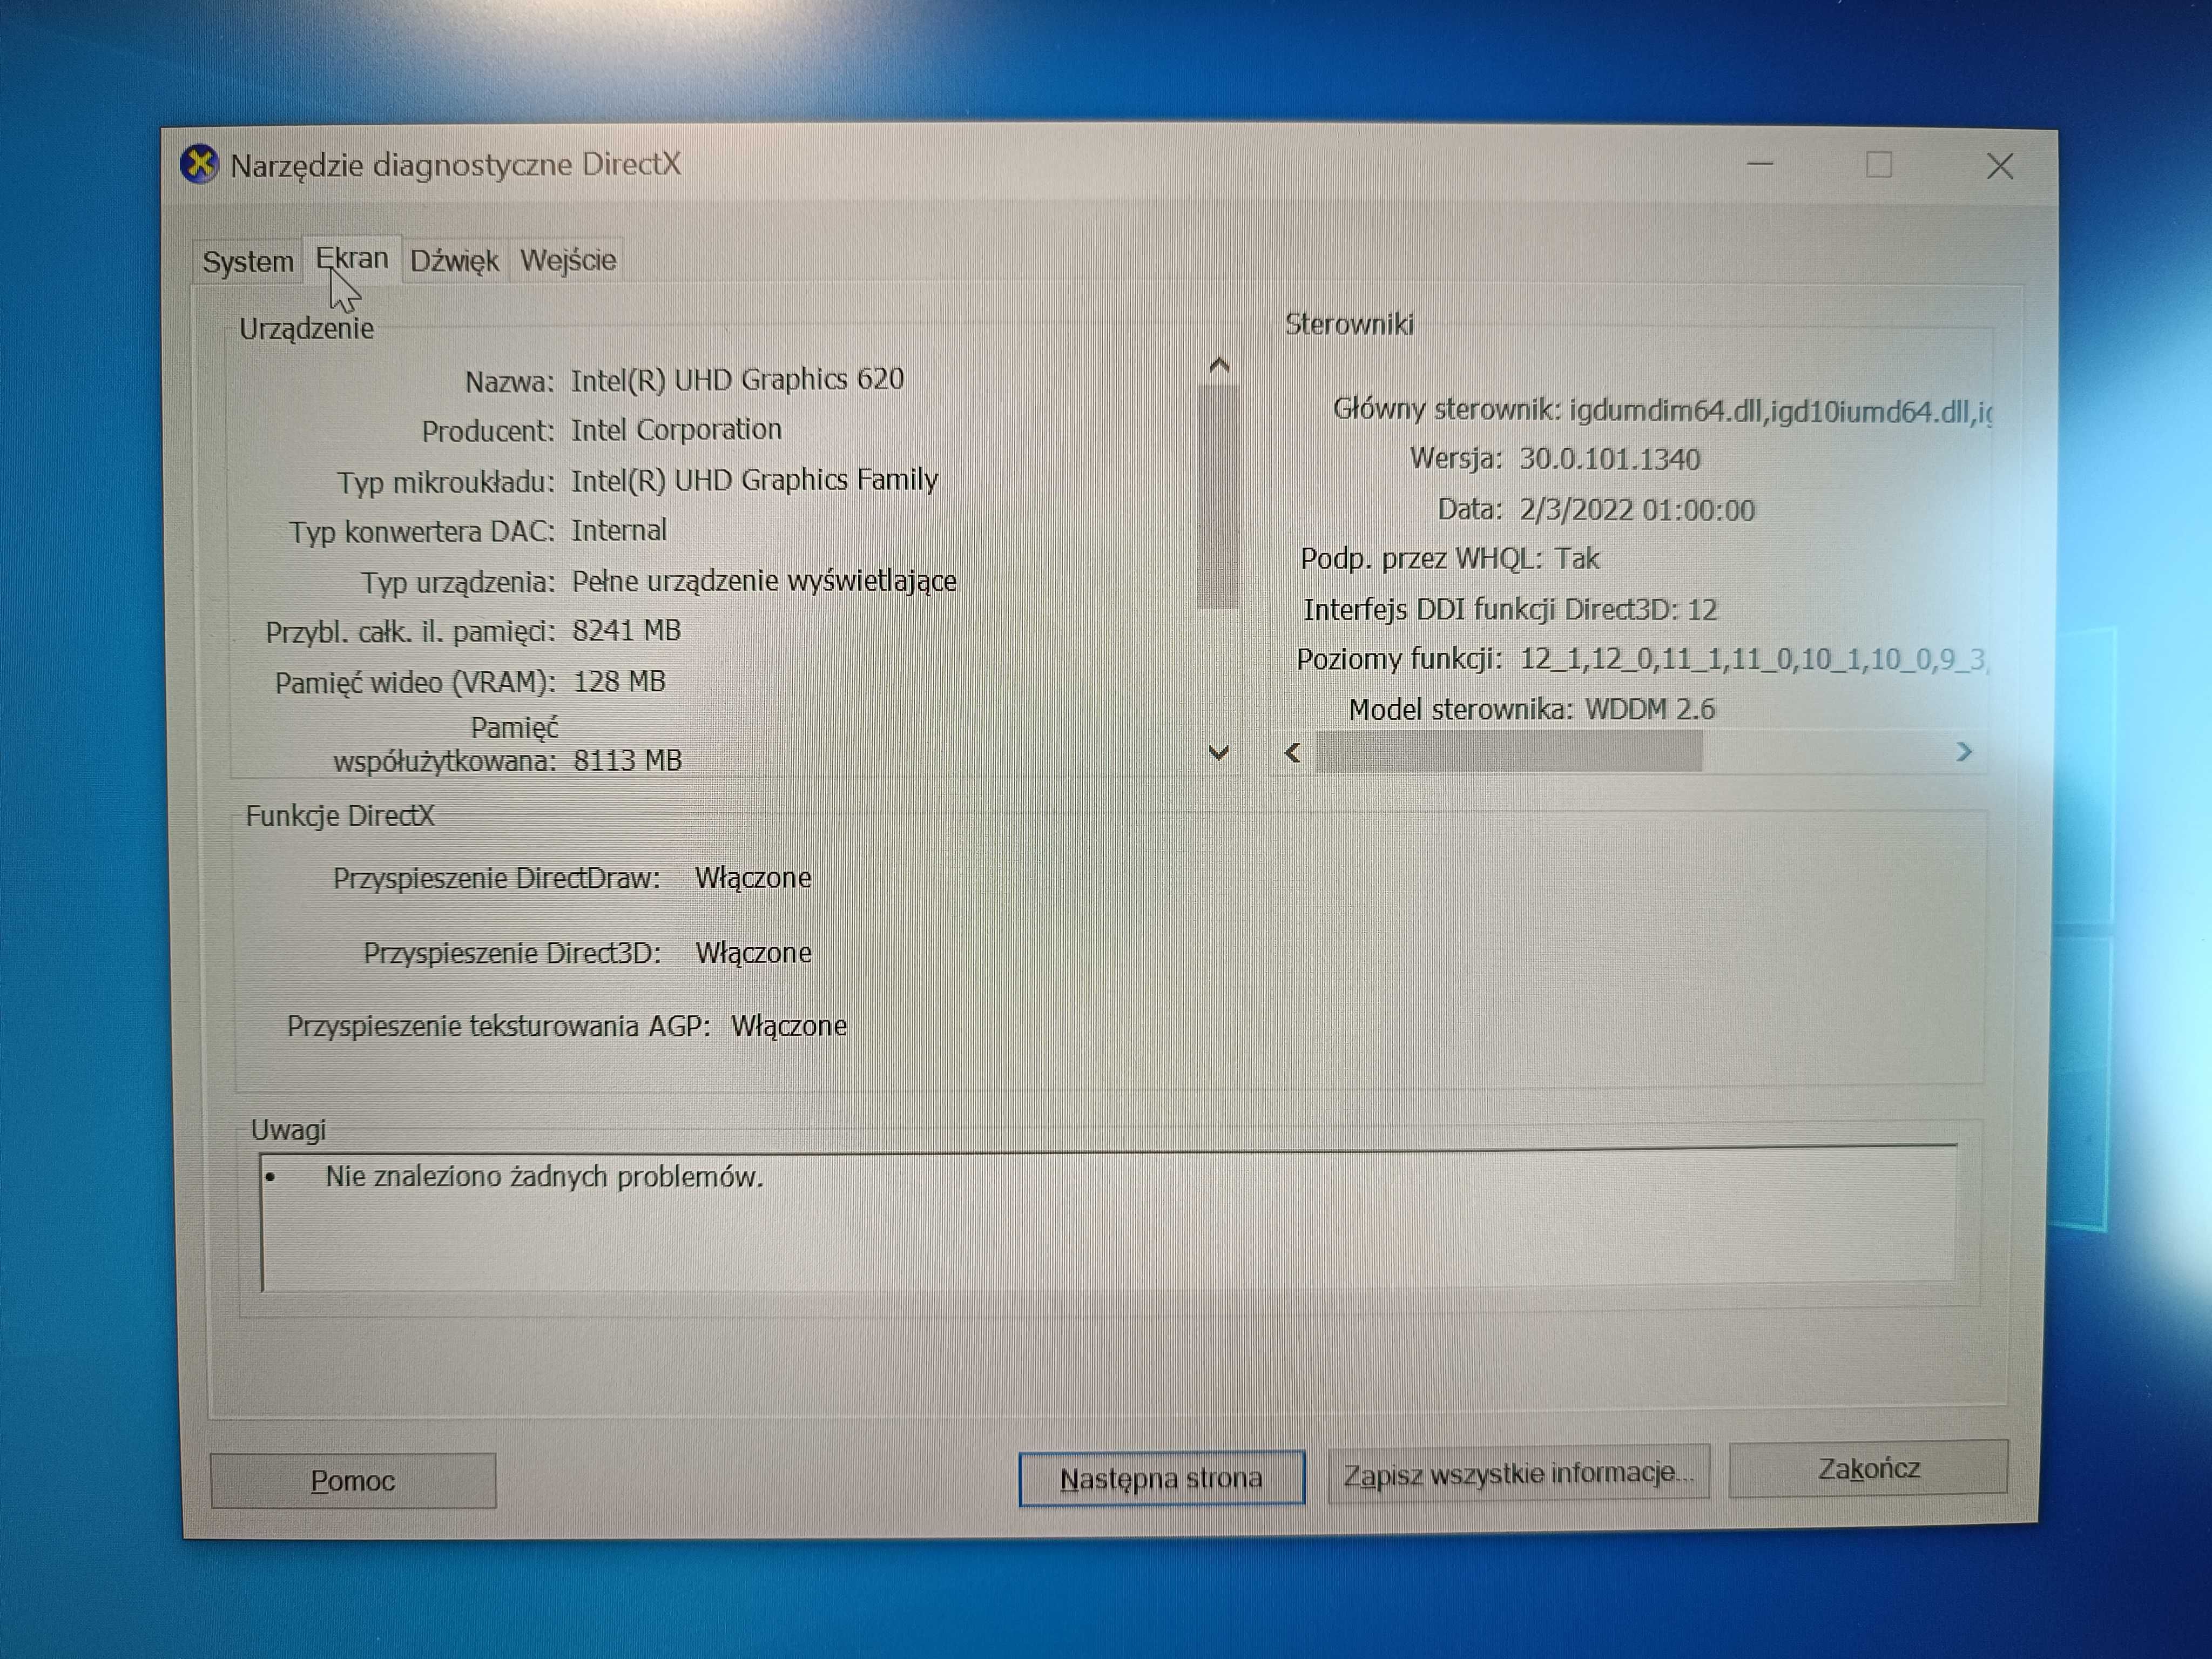Click the DirectX diagnostic tool title icon
The image size is (2212, 1659).
[199, 164]
